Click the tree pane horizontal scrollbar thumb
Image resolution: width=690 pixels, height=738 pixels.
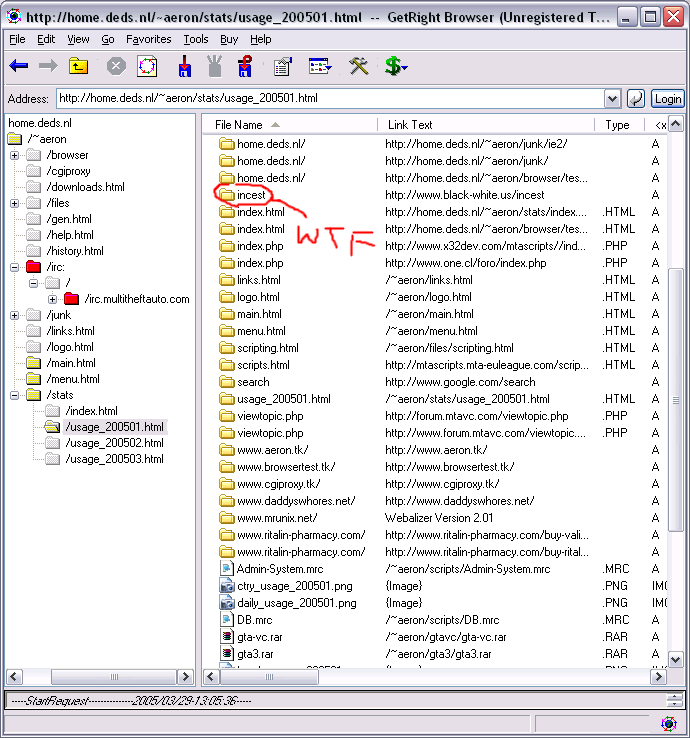pos(114,677)
